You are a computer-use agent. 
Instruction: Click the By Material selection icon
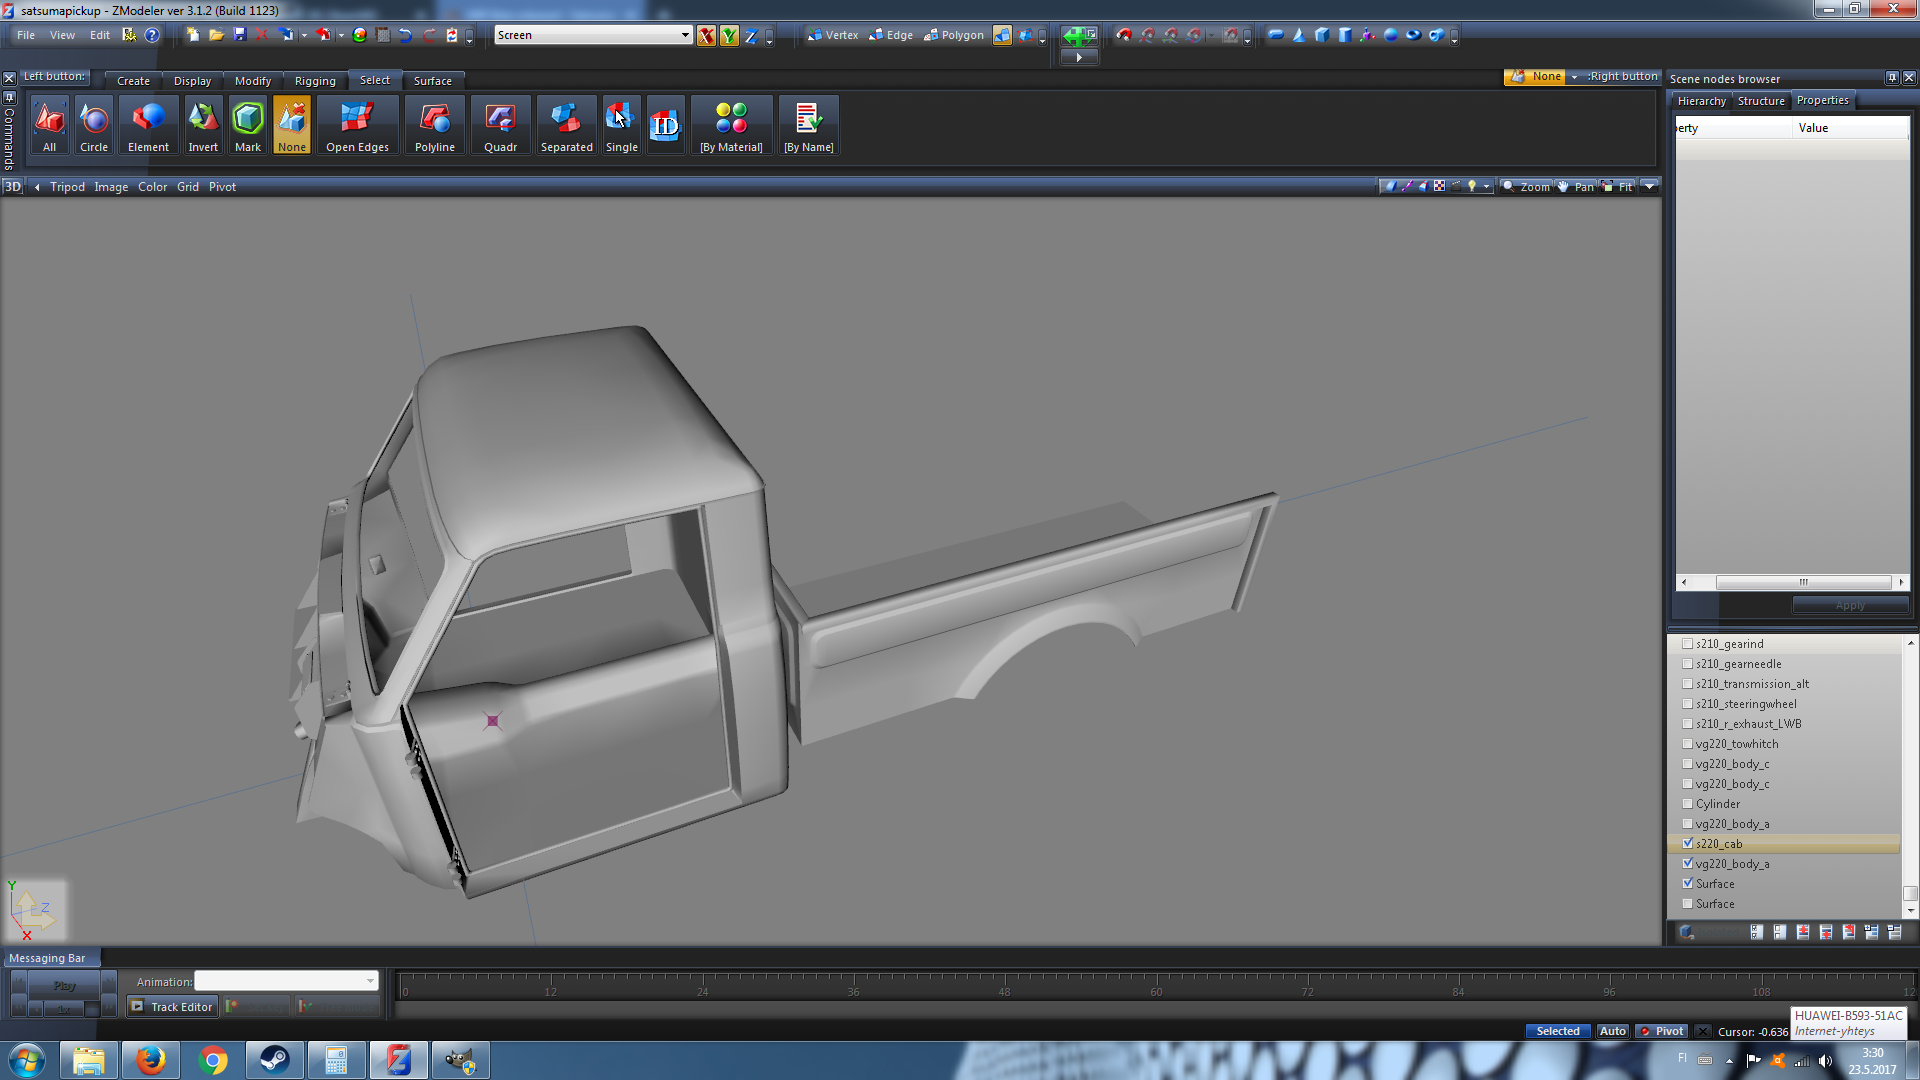point(731,126)
